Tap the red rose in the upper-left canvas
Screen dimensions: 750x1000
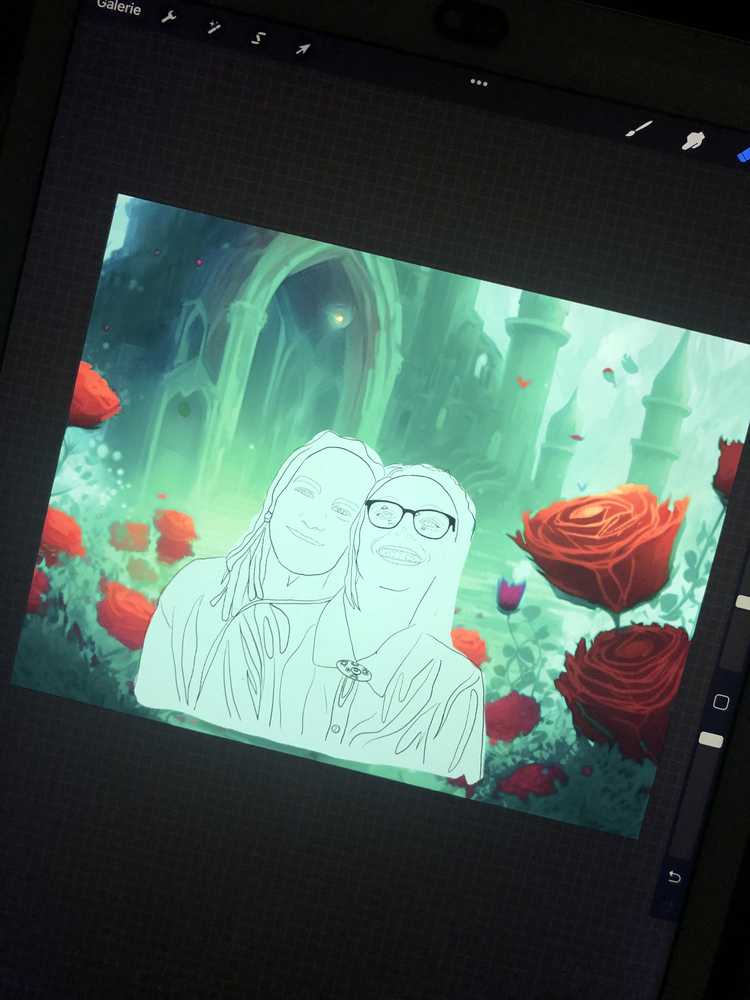coord(92,395)
